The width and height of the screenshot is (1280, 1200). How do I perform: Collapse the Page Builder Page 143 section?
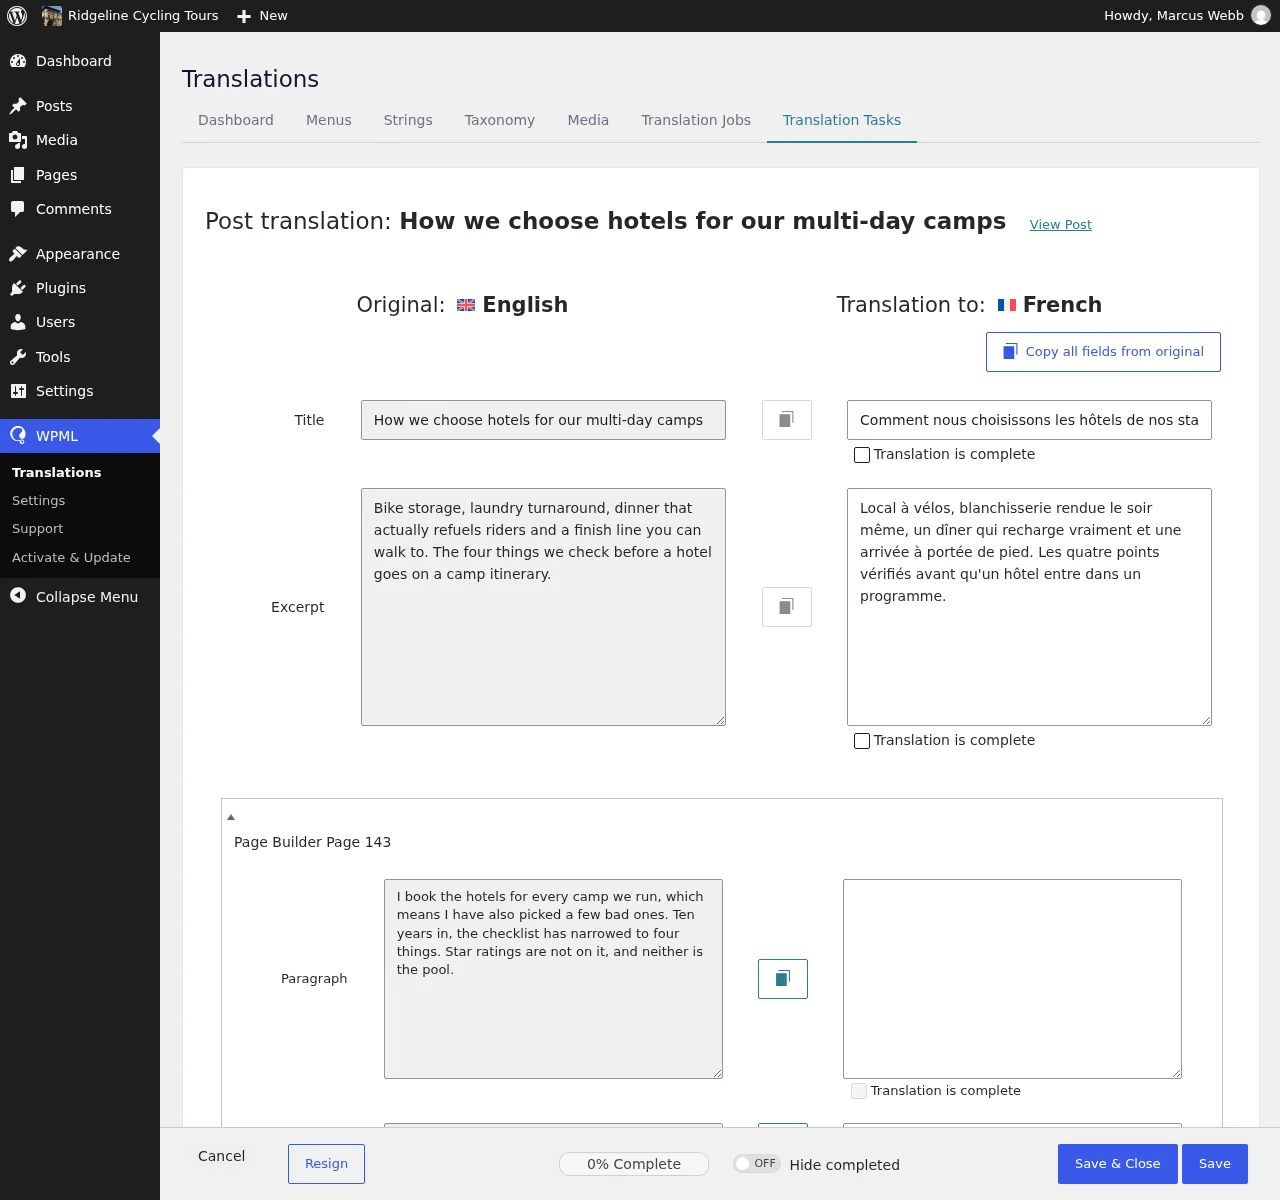[231, 817]
